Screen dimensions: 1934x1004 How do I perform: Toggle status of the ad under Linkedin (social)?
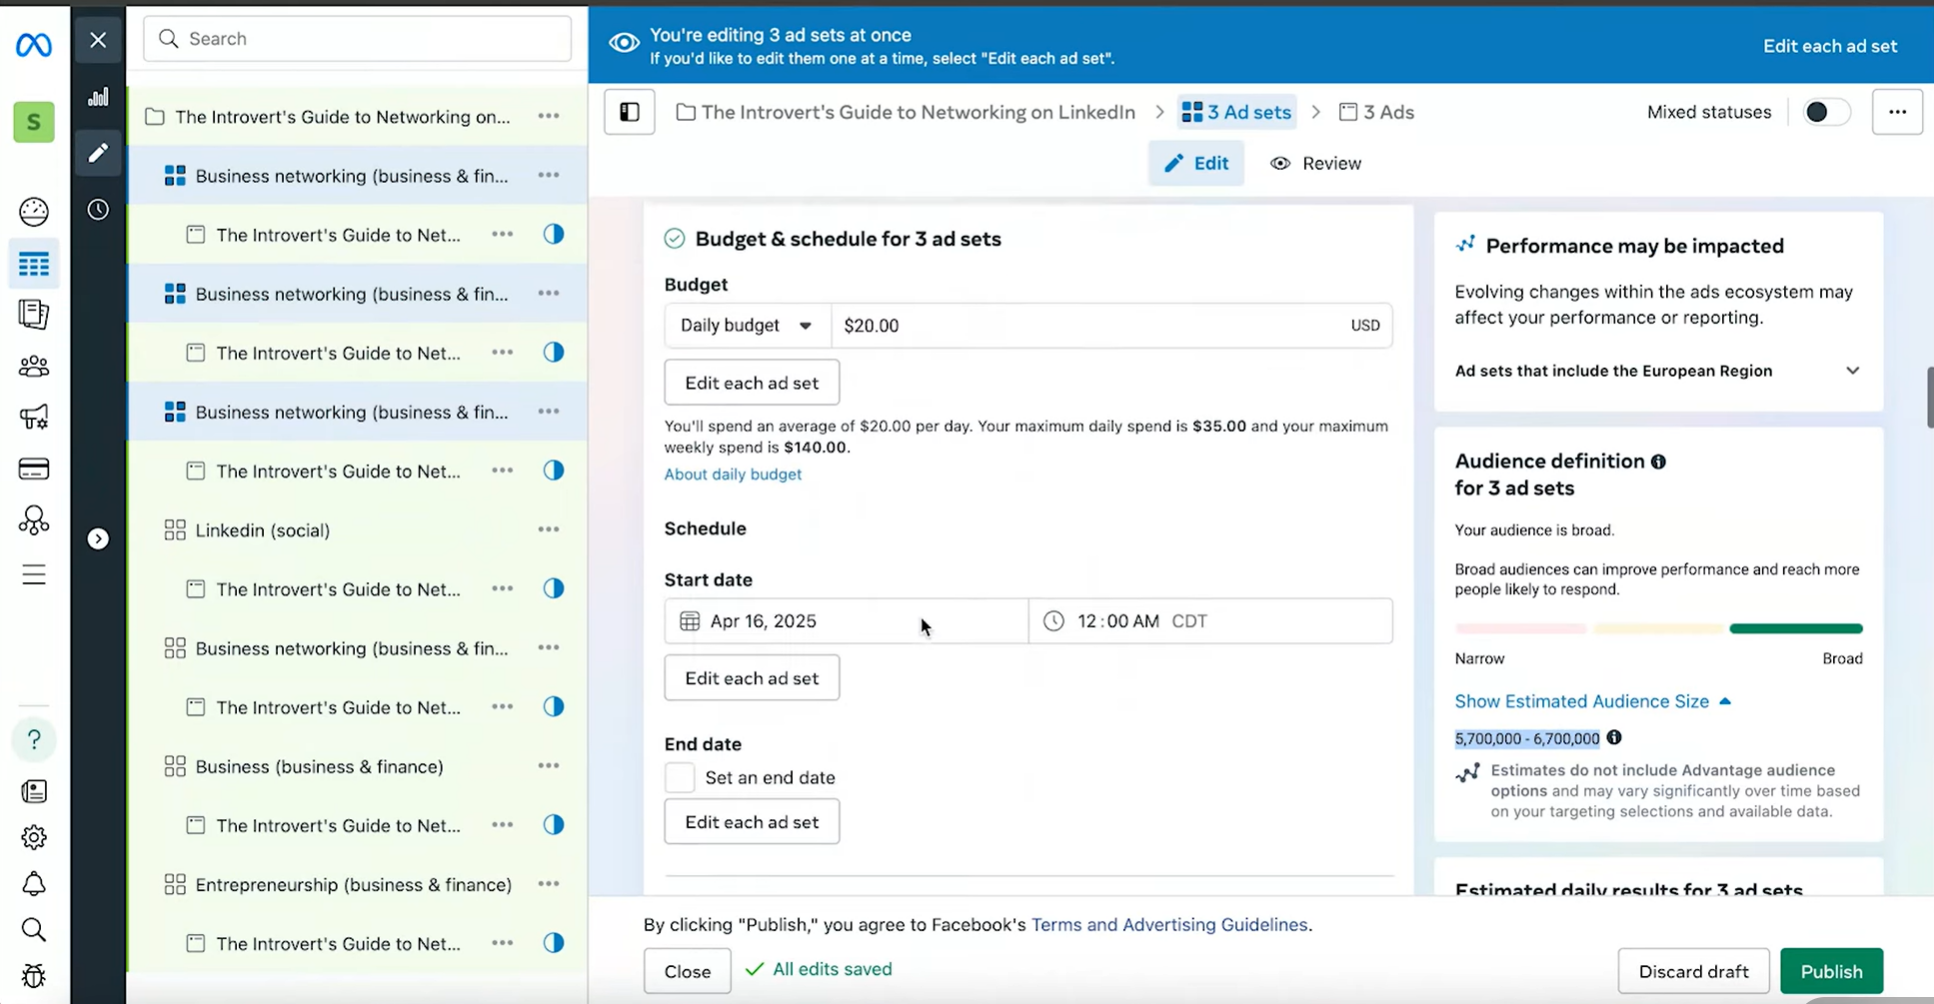pyautogui.click(x=553, y=589)
